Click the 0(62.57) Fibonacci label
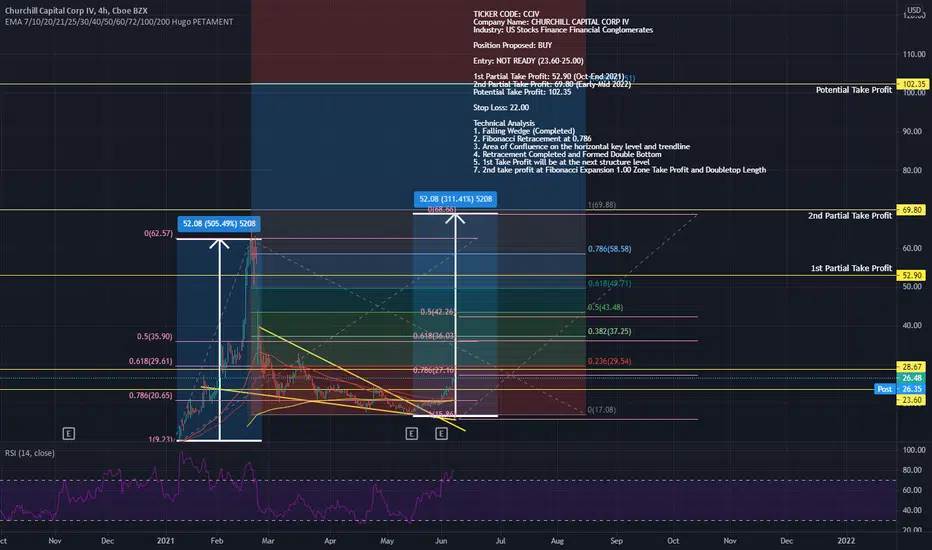The width and height of the screenshot is (932, 550). click(158, 234)
